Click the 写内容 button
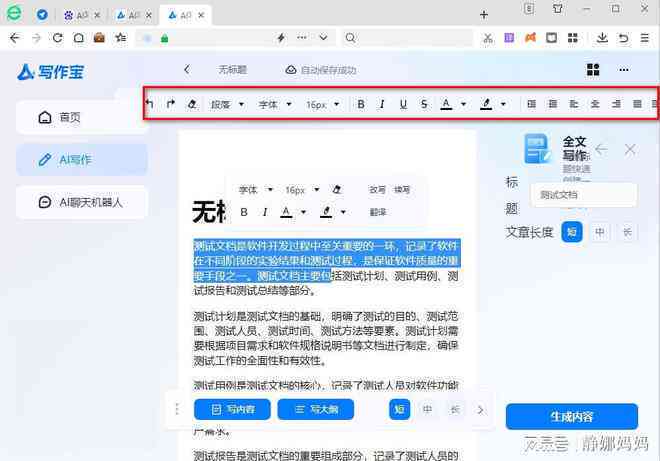The image size is (660, 461). point(232,409)
